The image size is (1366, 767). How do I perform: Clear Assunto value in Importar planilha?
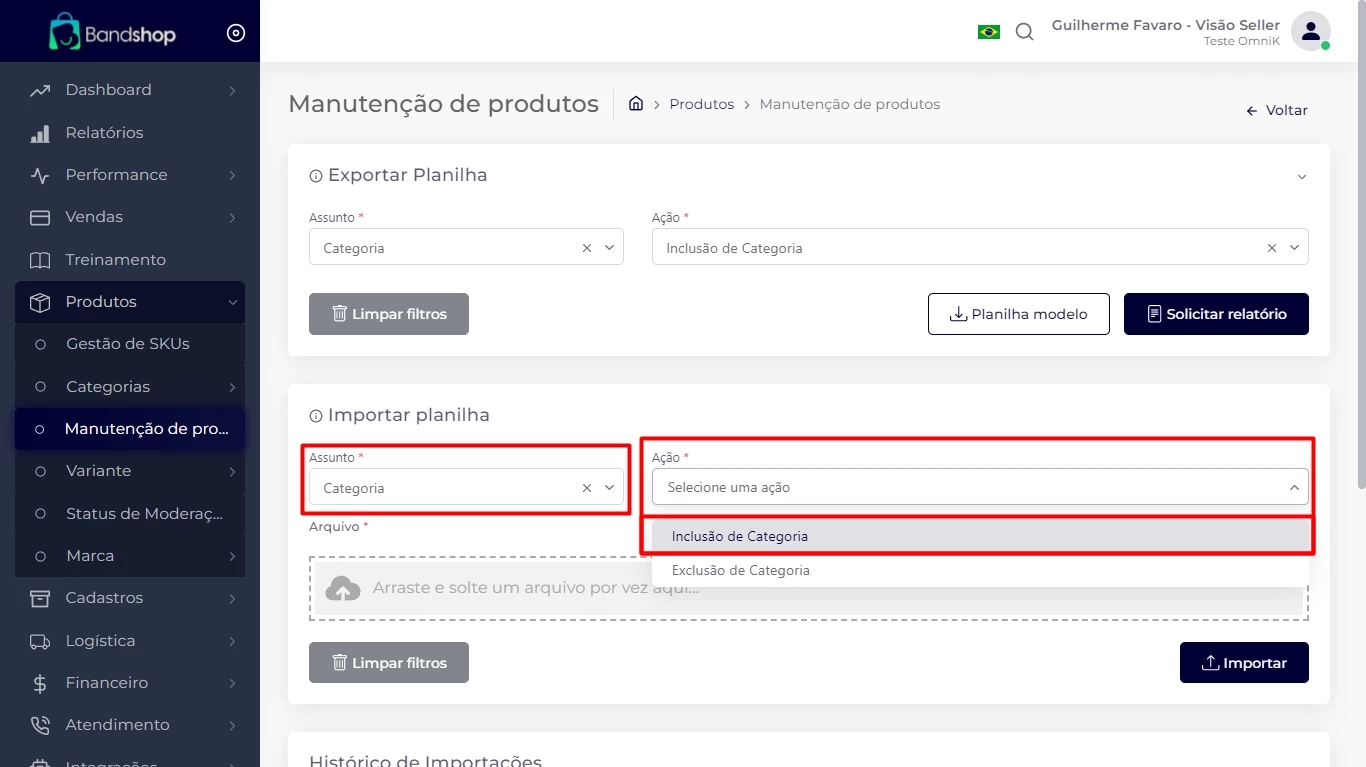click(x=587, y=488)
